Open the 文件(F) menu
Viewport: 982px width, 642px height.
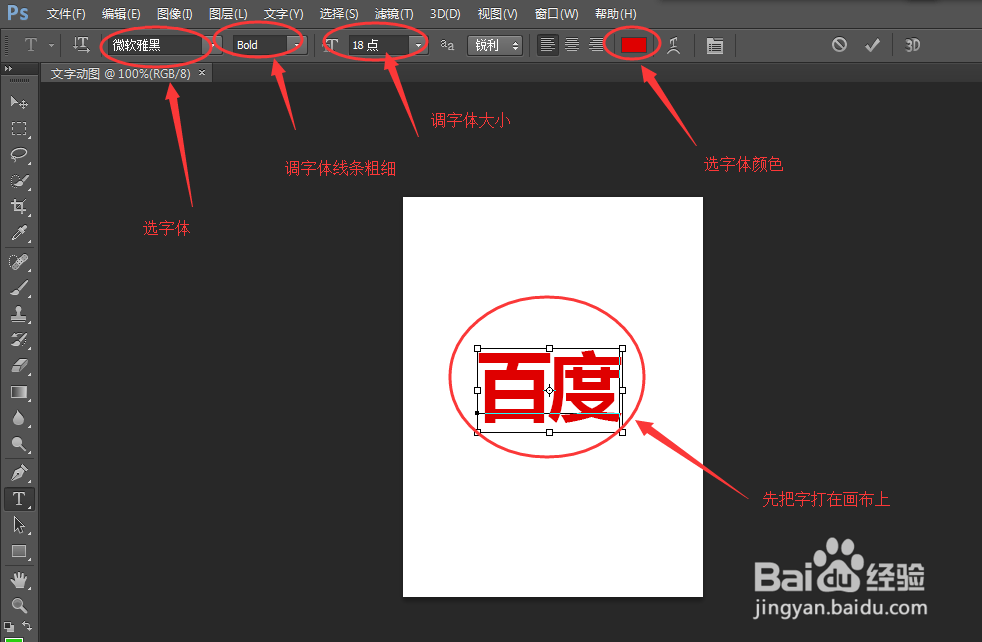(x=66, y=14)
